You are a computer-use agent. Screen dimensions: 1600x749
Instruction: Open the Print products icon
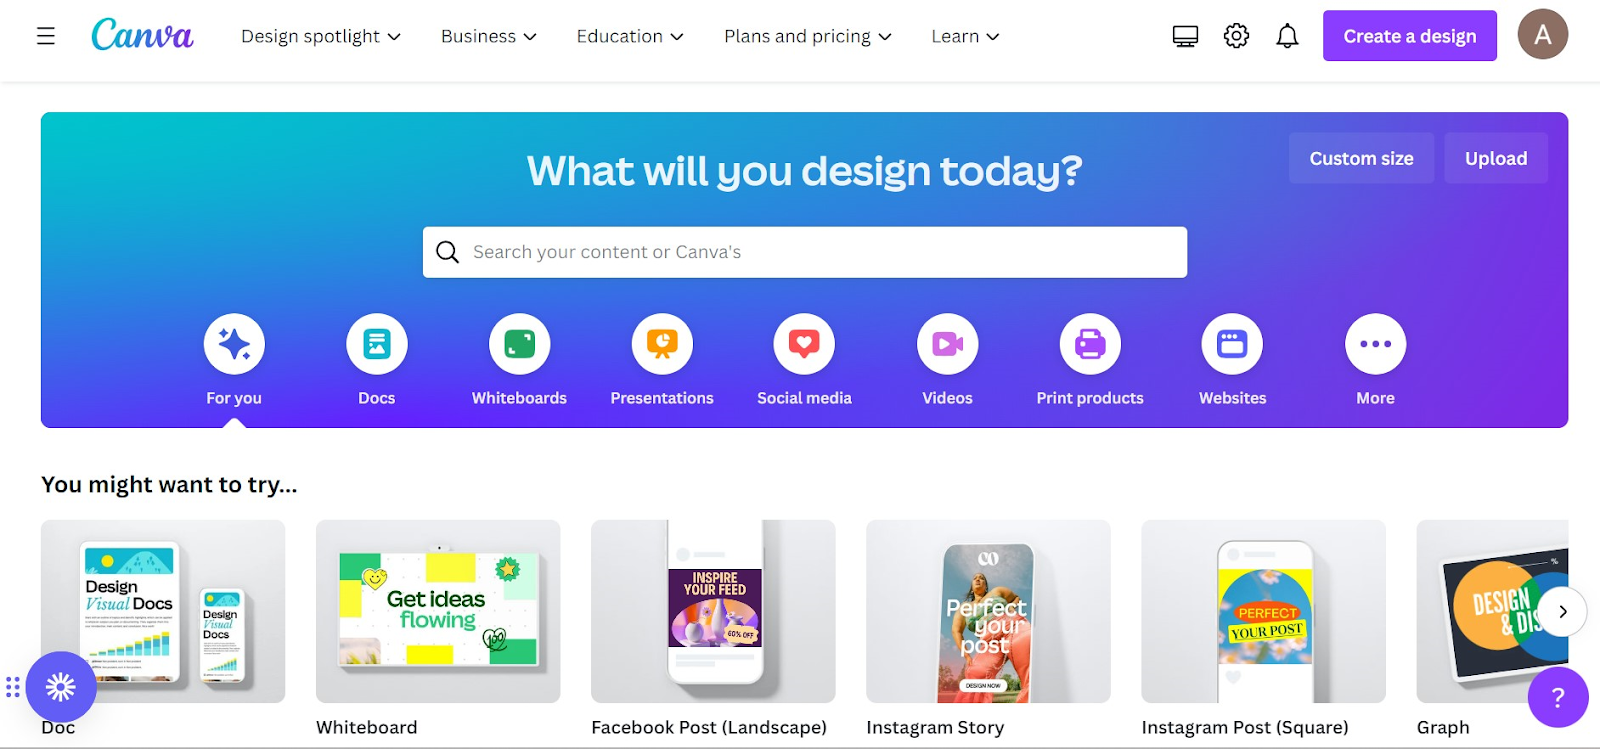1090,344
